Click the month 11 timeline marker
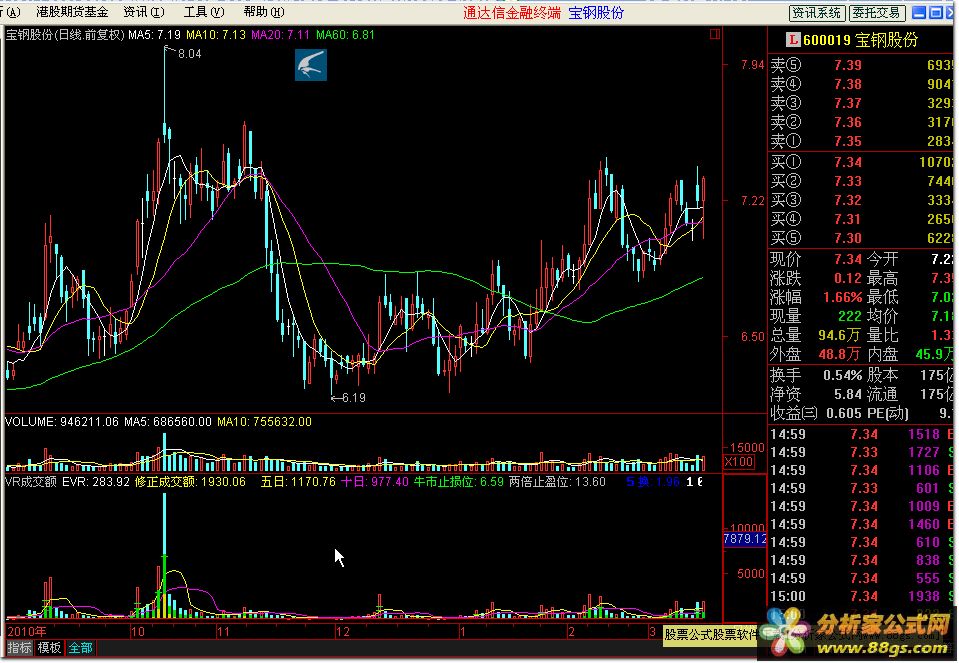959x663 pixels. (223, 631)
